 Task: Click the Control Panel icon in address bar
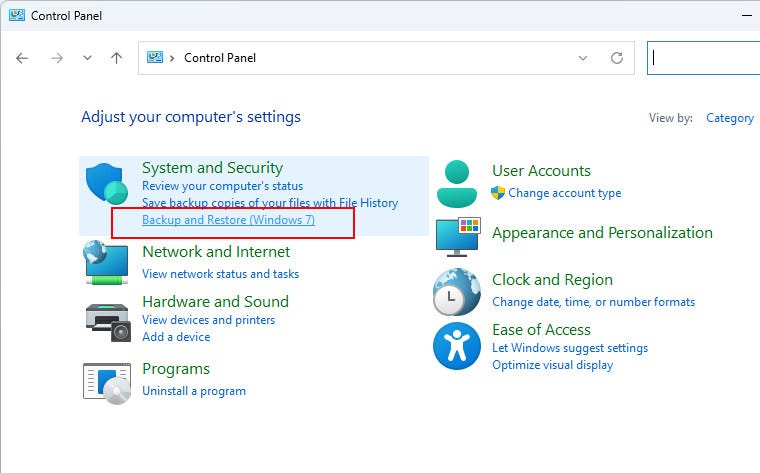pyautogui.click(x=155, y=58)
